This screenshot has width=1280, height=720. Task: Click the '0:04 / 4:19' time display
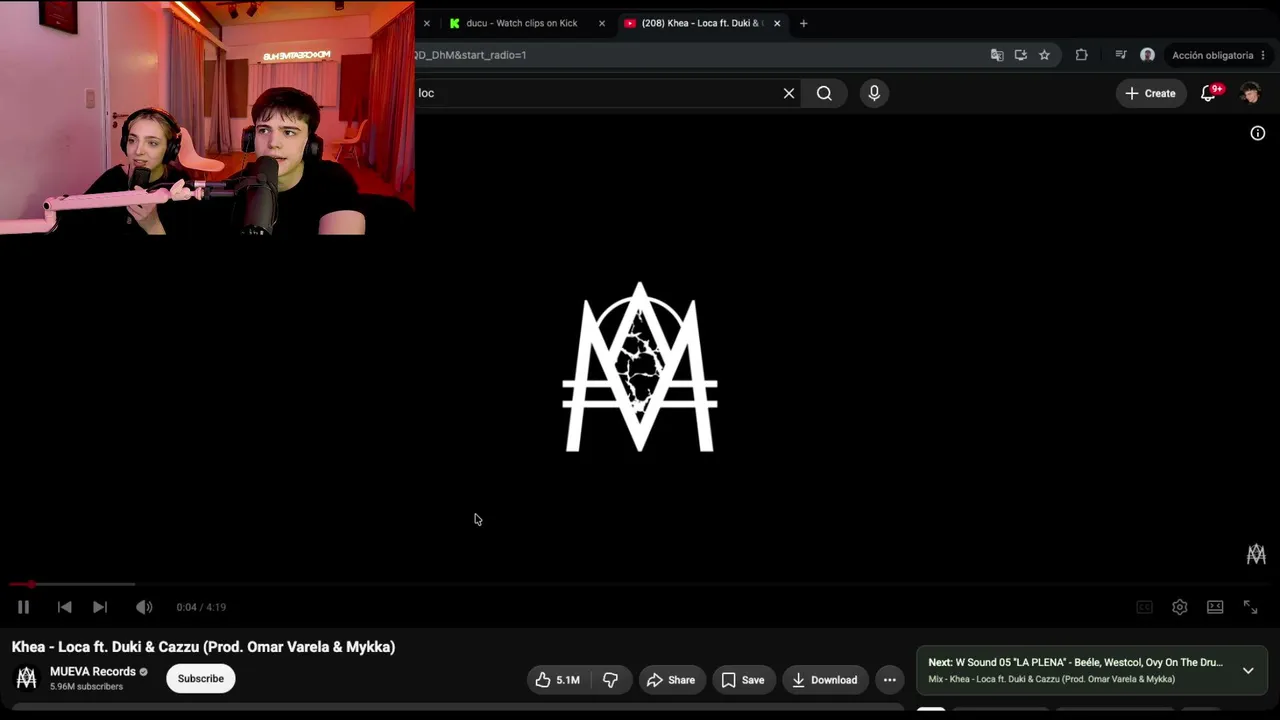coord(201,607)
